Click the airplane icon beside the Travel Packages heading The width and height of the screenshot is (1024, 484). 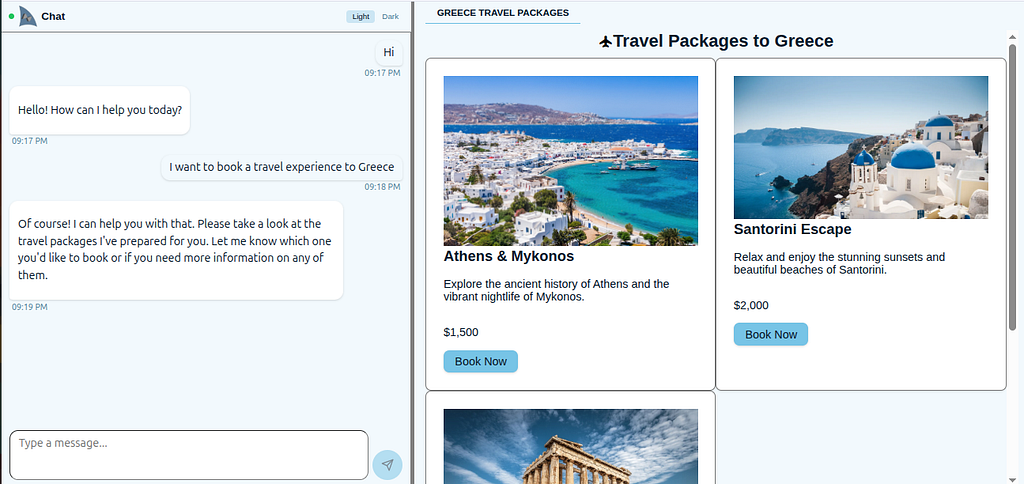605,42
